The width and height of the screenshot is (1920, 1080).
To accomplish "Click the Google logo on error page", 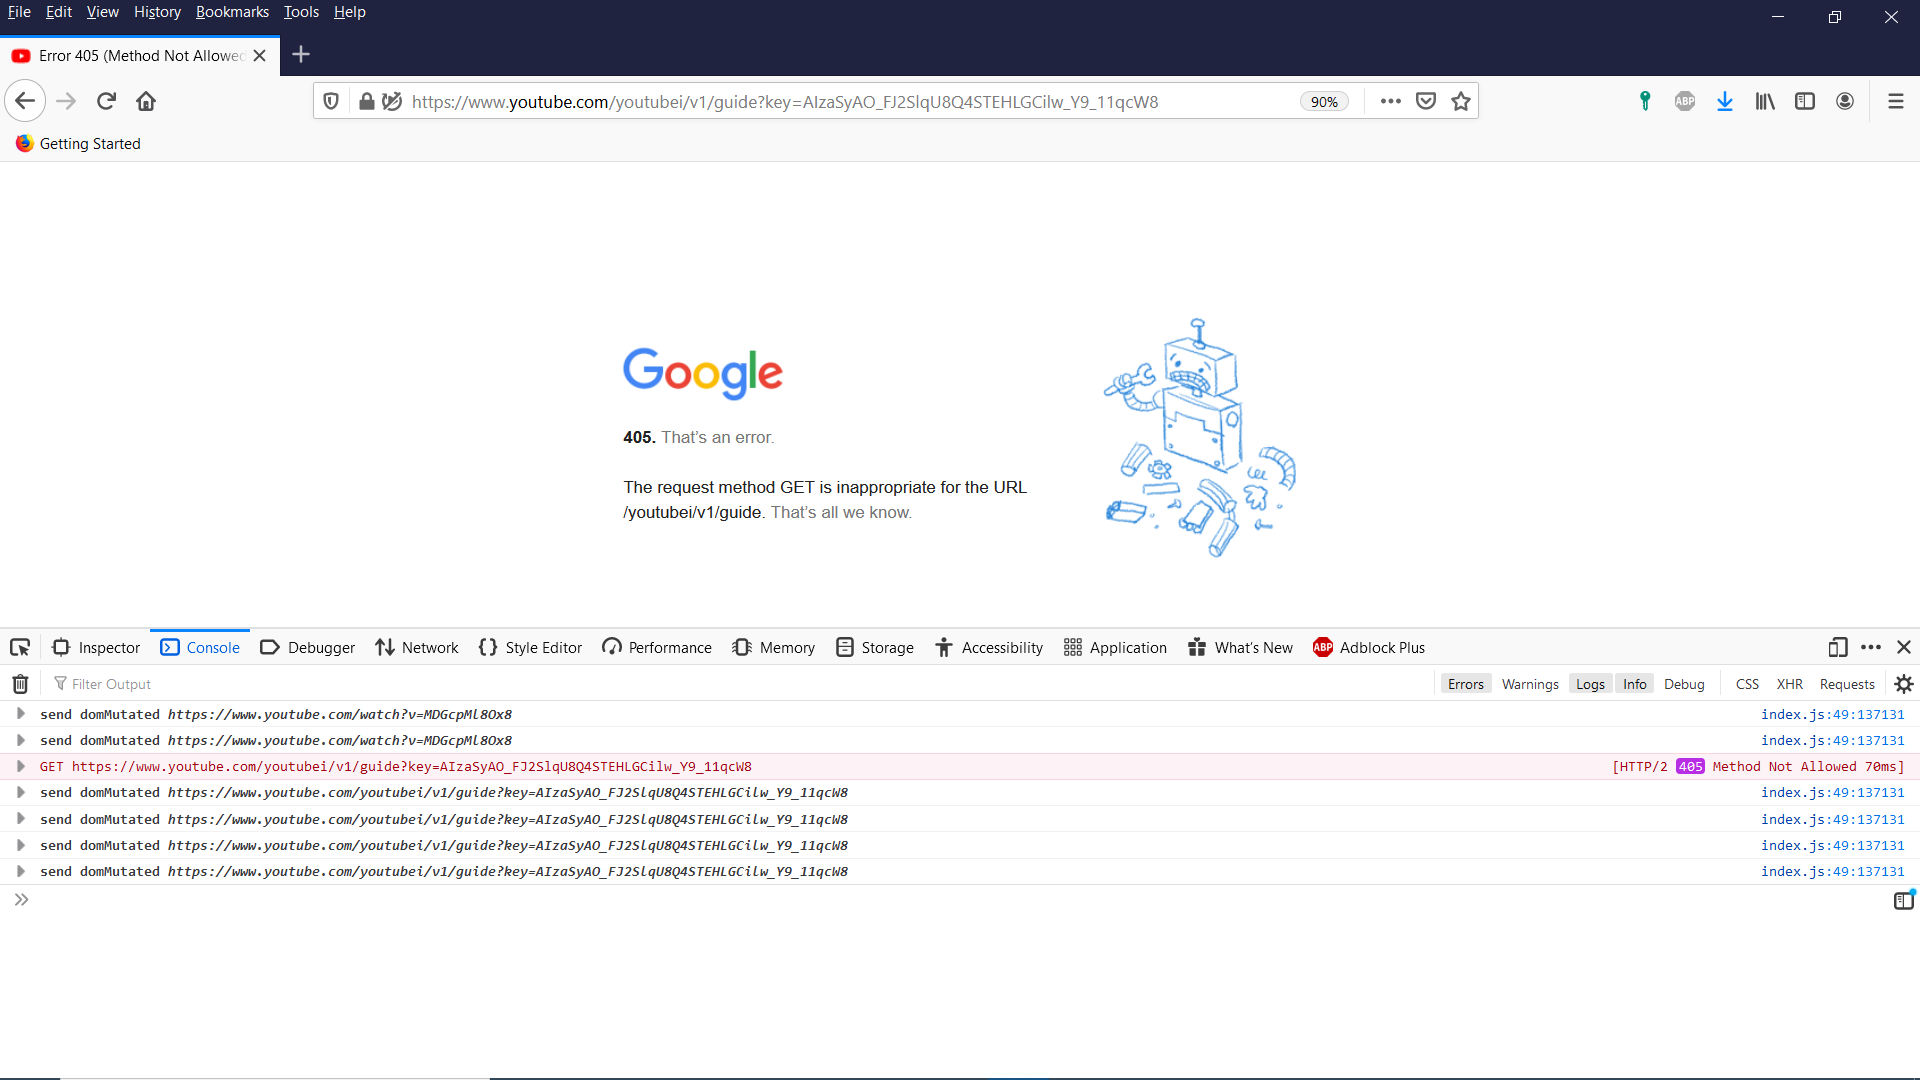I will (x=703, y=373).
